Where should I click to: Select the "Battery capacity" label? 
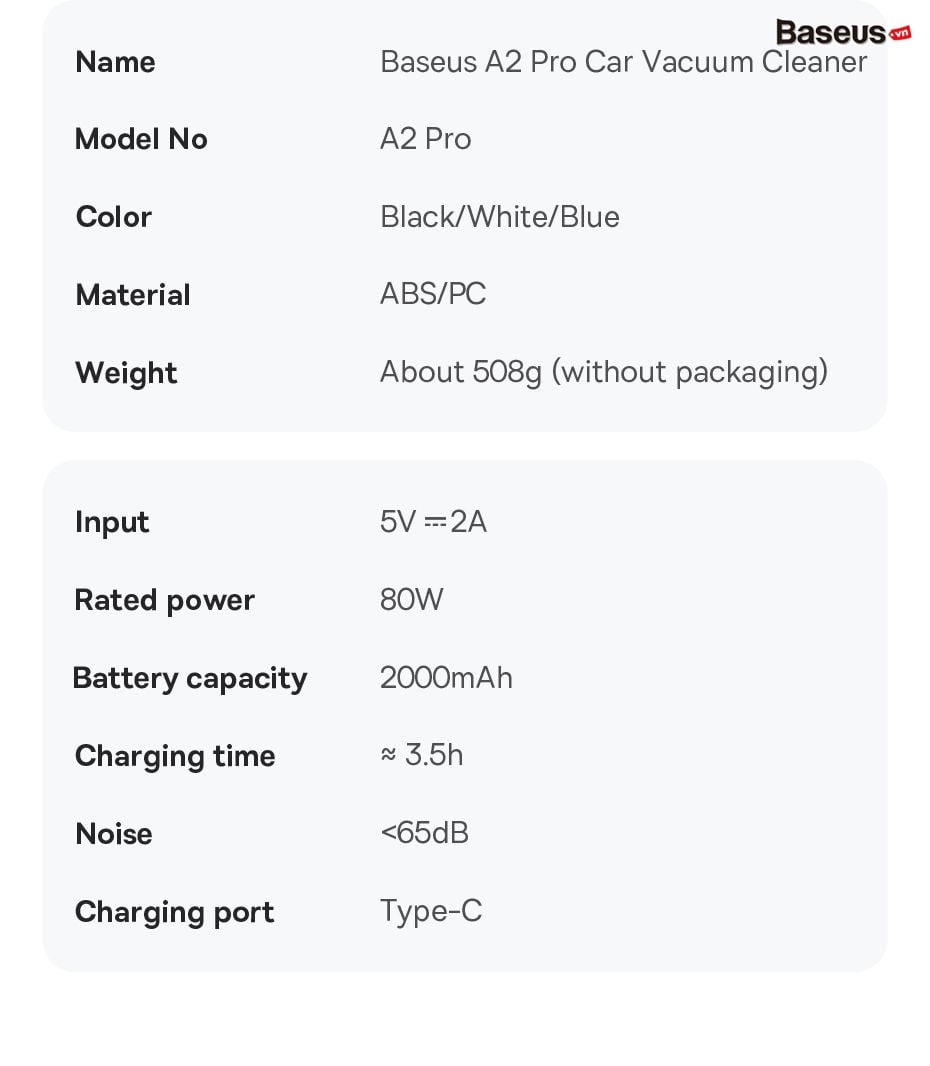coord(190,678)
